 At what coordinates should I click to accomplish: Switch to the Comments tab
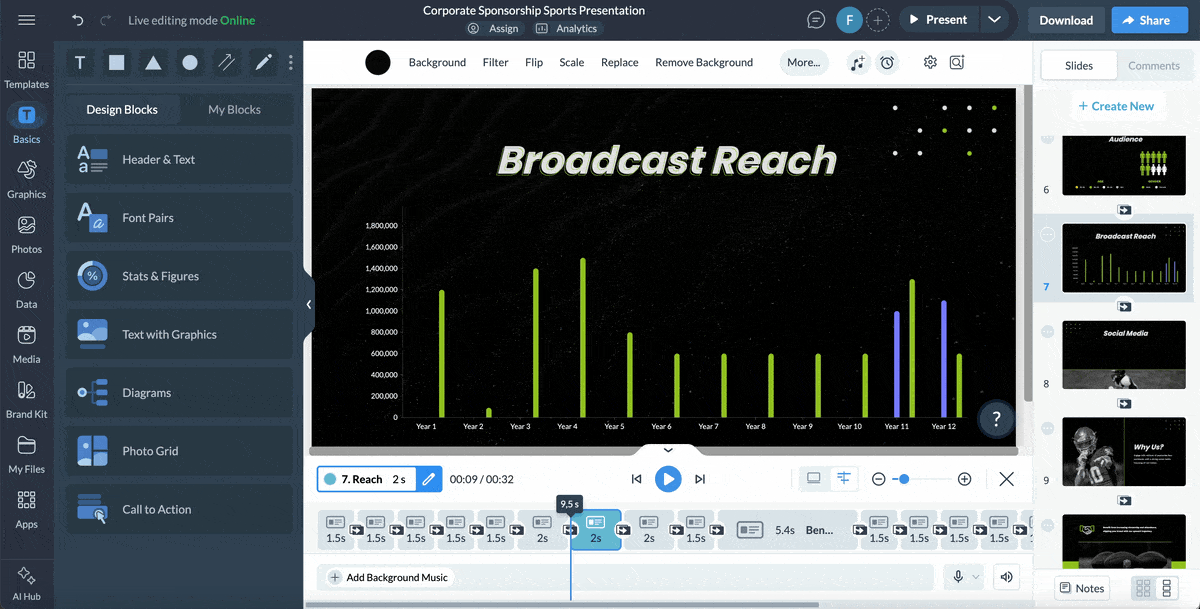1154,65
